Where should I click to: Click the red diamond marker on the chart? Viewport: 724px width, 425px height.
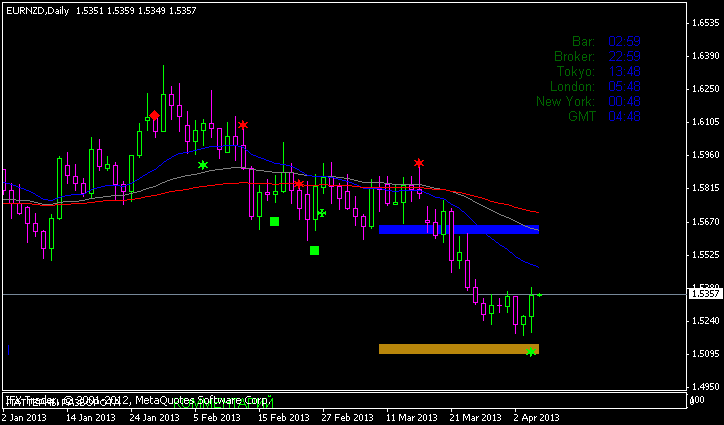coord(154,116)
